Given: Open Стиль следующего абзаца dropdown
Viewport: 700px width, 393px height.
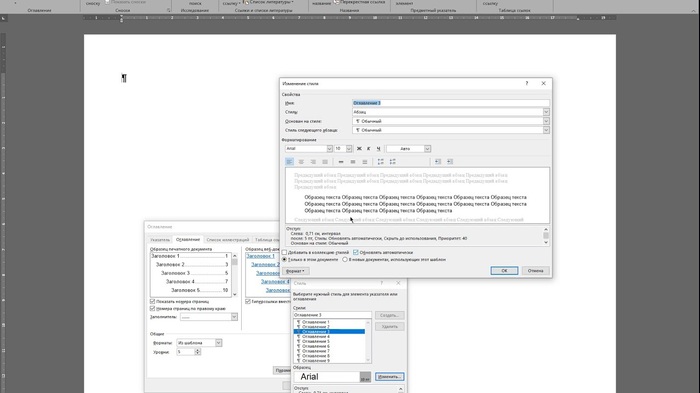Looking at the screenshot, I should tap(546, 130).
